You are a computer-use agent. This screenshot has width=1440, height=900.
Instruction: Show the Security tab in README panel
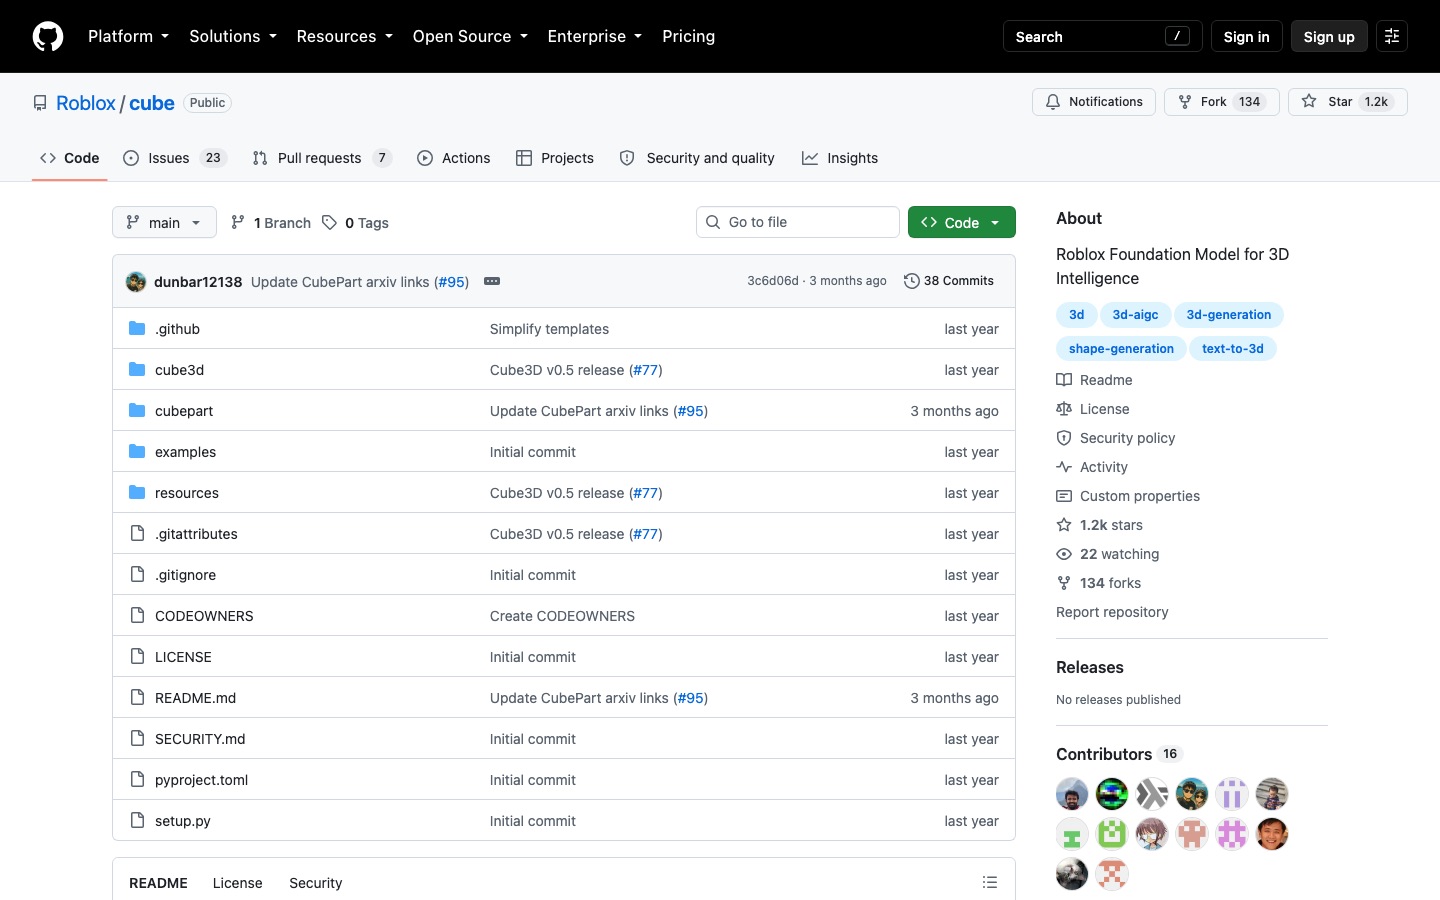point(315,883)
